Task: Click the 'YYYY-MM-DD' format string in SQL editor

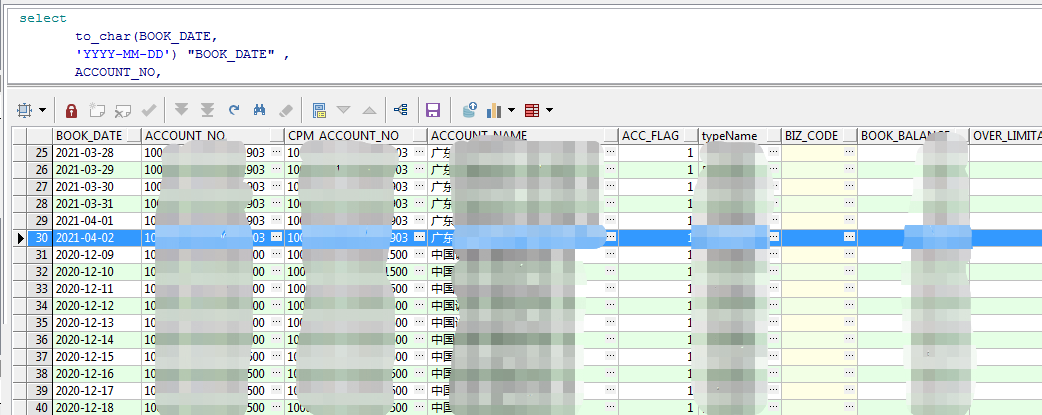Action: coord(126,55)
